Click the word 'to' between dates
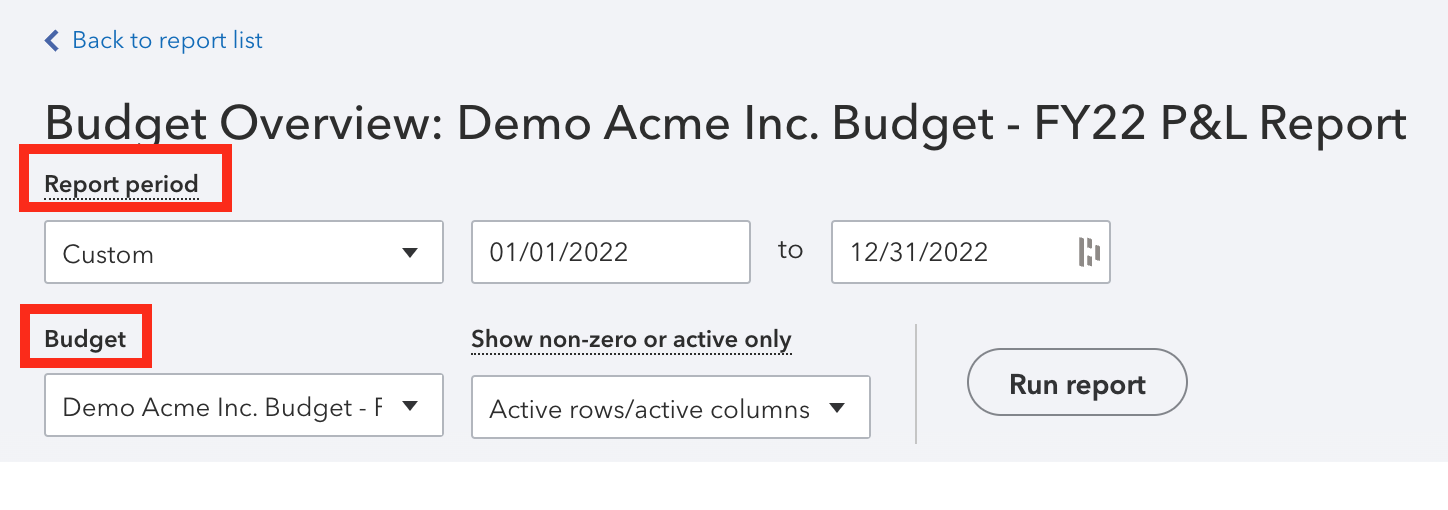1448x510 pixels. point(790,250)
